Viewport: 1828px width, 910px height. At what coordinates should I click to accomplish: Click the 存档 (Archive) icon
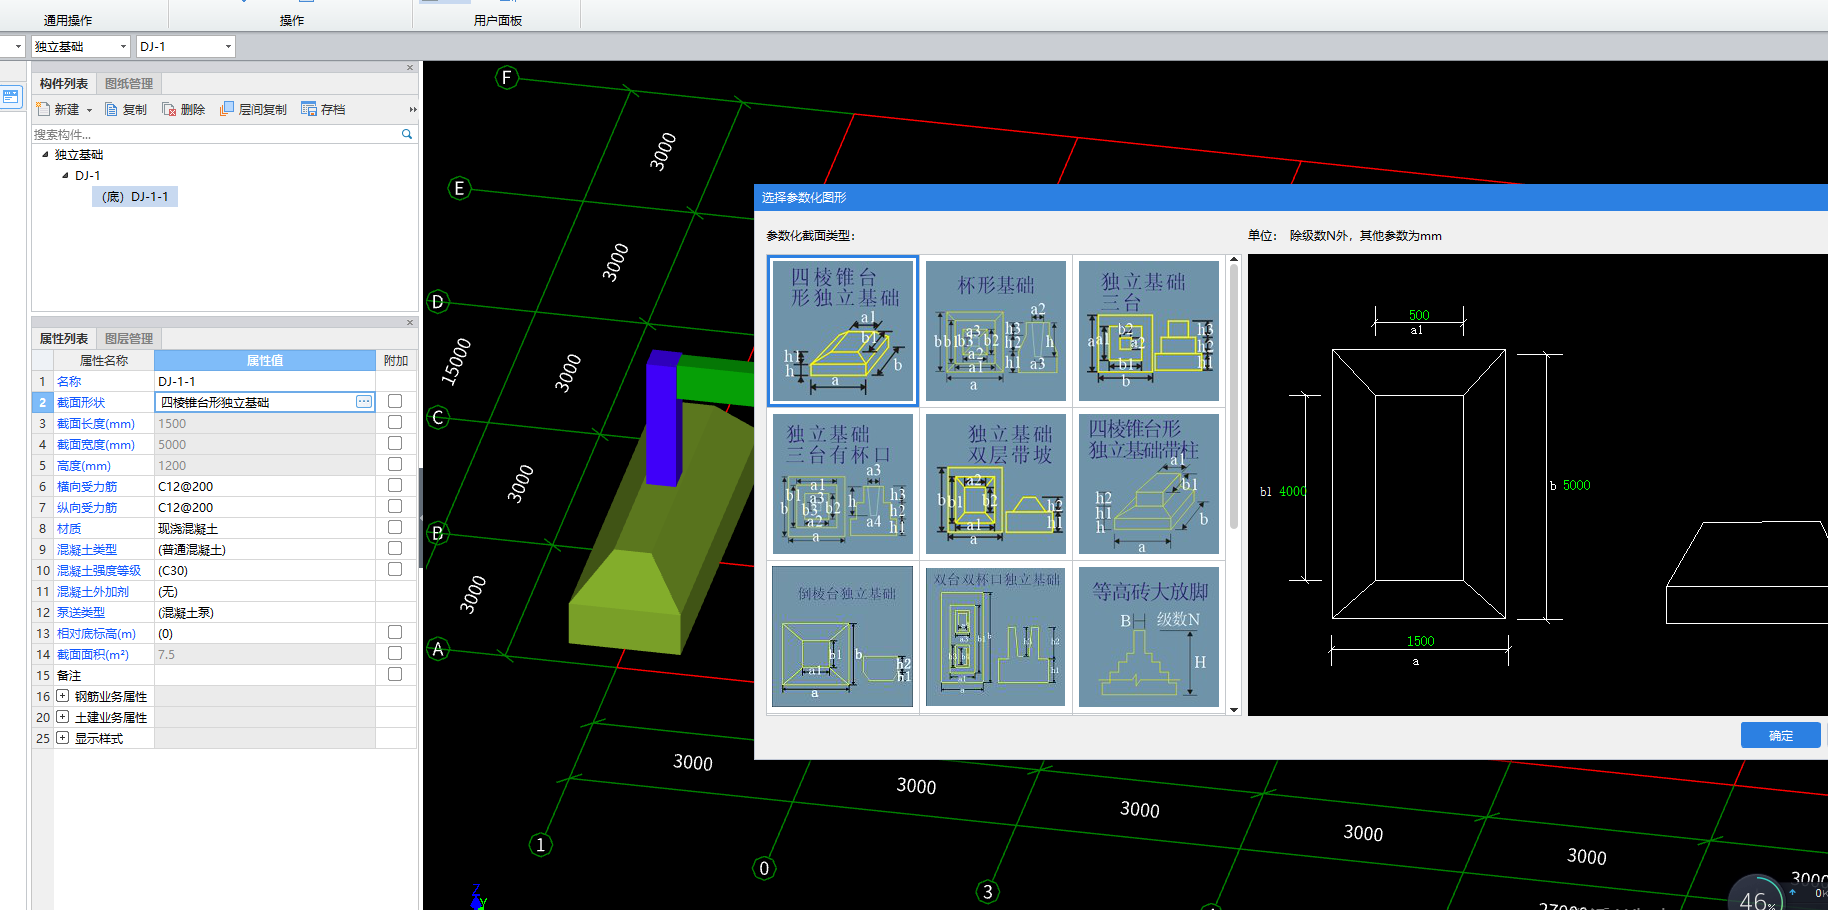[x=309, y=109]
